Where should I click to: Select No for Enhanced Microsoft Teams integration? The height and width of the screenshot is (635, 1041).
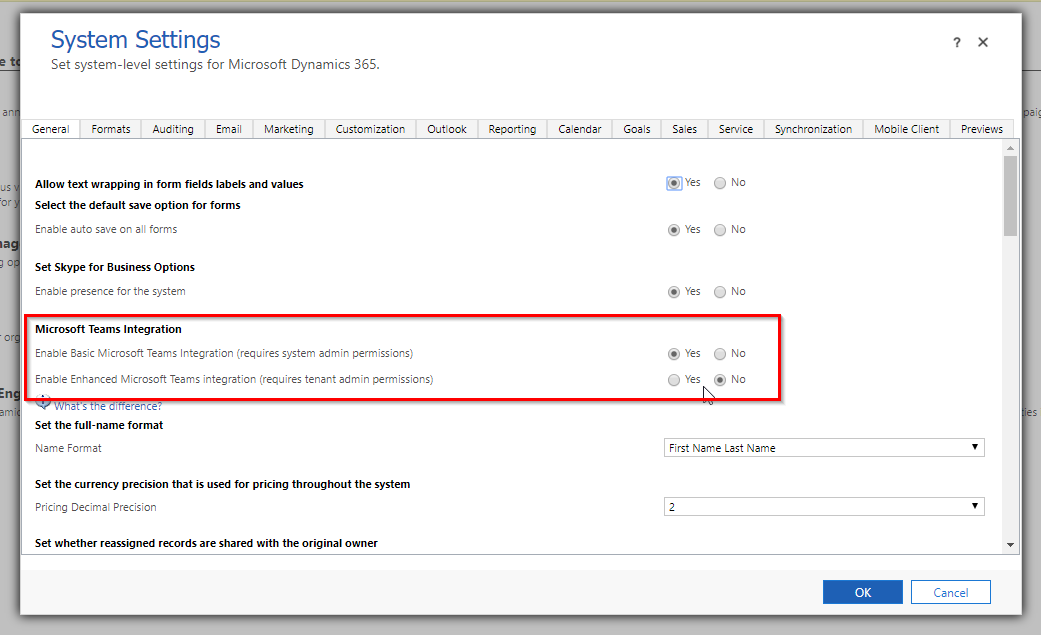[720, 380]
